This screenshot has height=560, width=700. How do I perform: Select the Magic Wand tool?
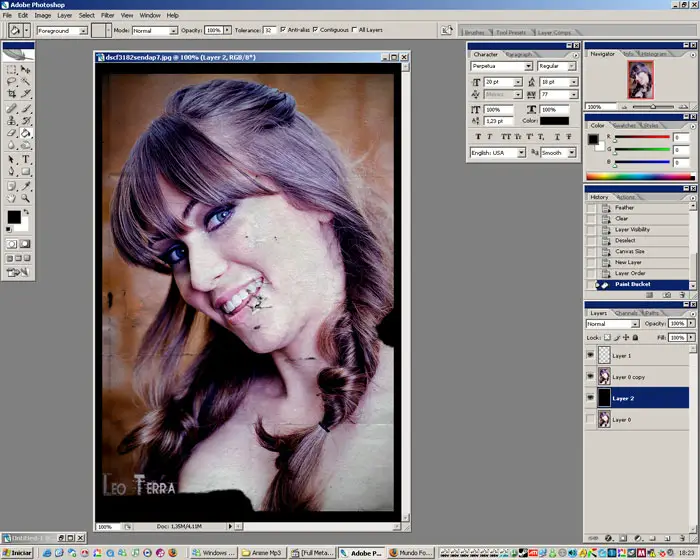click(x=26, y=82)
